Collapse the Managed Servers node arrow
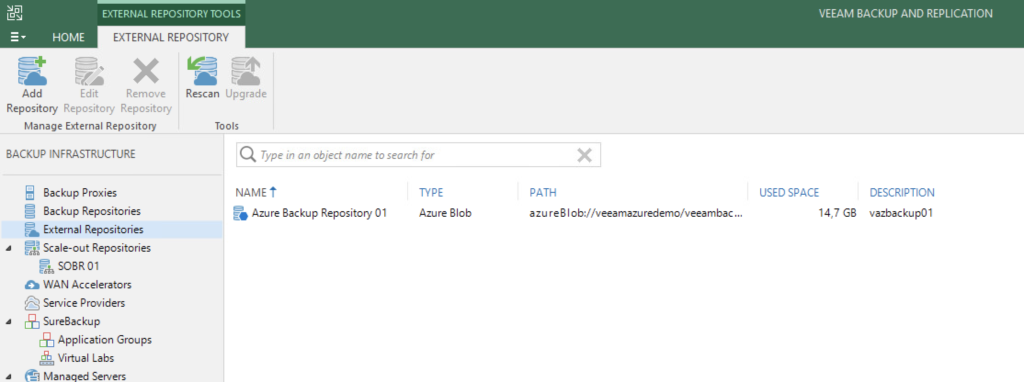Image resolution: width=1024 pixels, height=382 pixels. (8, 376)
